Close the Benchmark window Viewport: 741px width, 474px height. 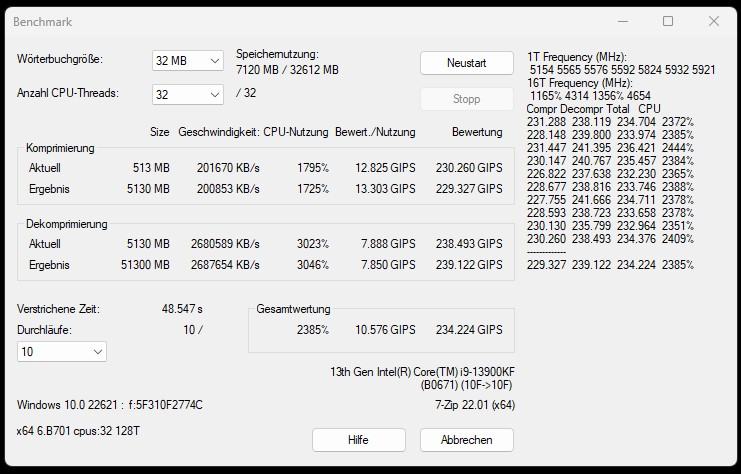[714, 21]
